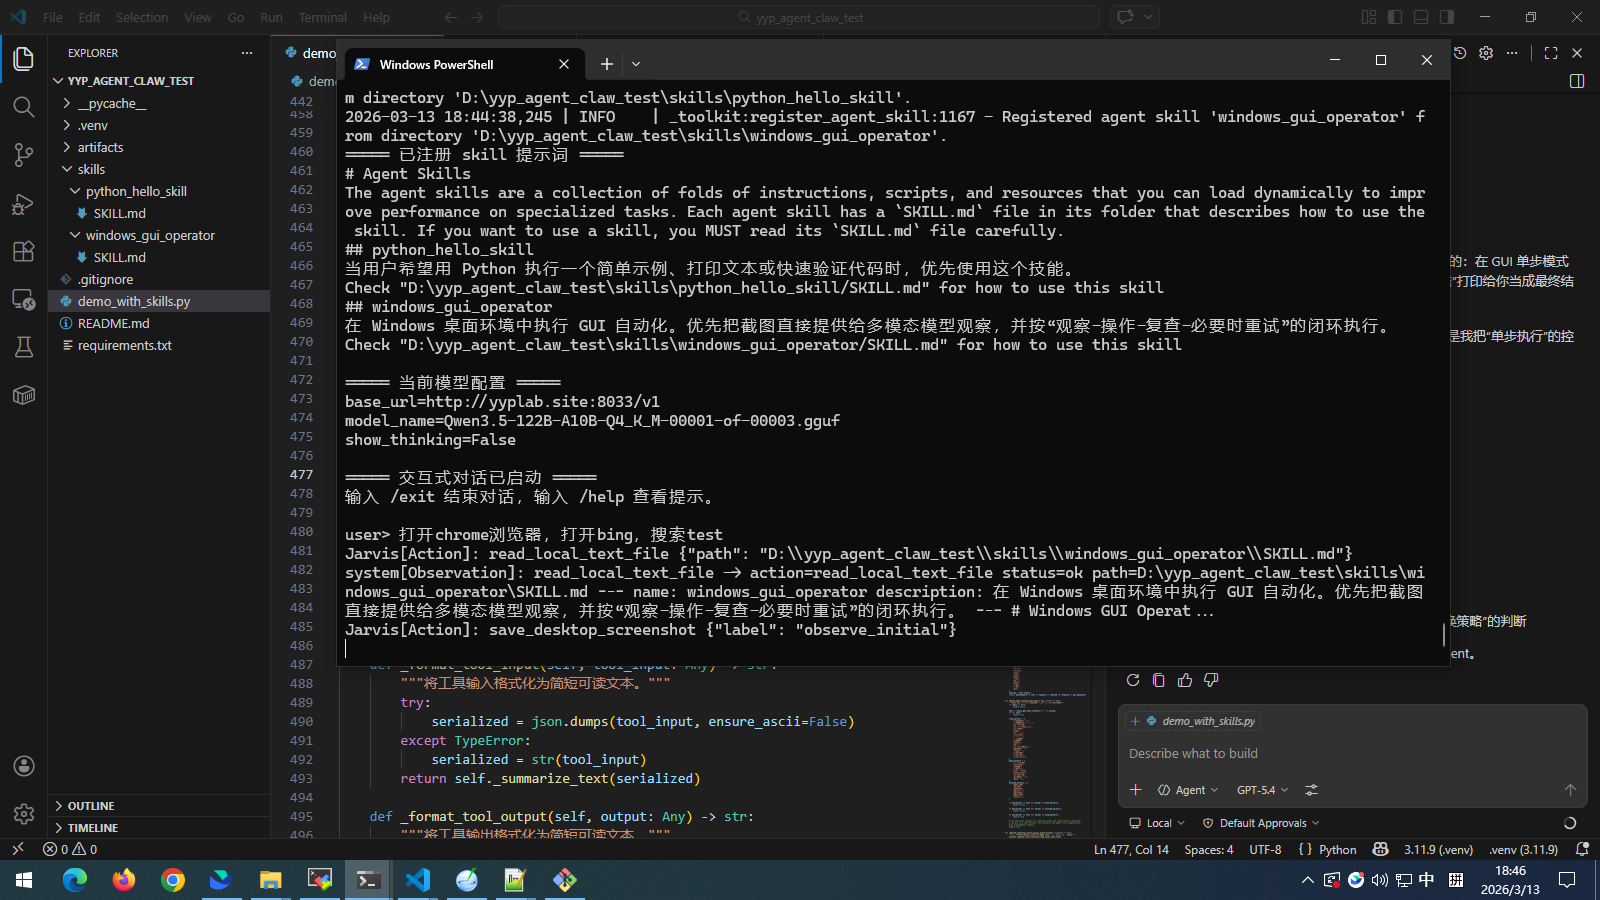Retry the last chat response
1600x900 pixels.
pyautogui.click(x=1133, y=680)
